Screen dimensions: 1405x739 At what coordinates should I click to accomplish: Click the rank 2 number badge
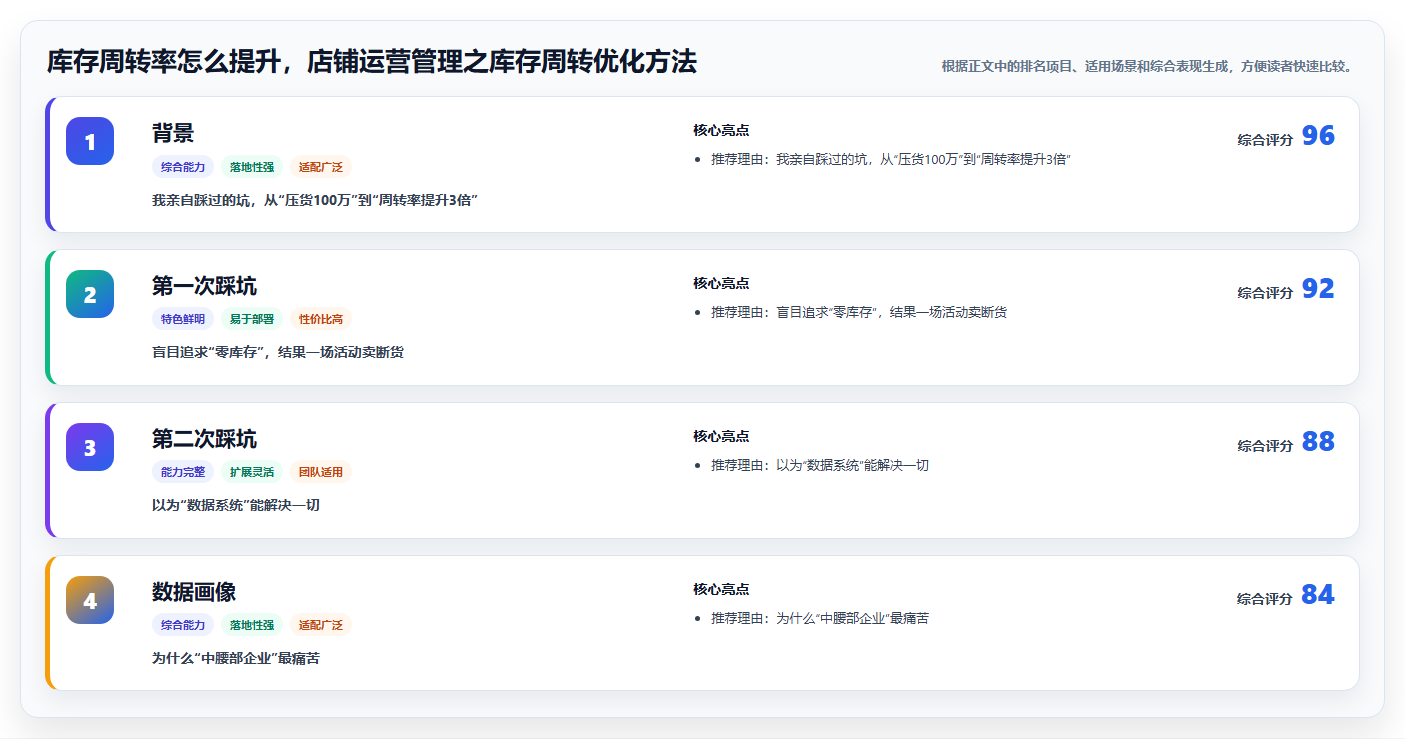(x=90, y=294)
